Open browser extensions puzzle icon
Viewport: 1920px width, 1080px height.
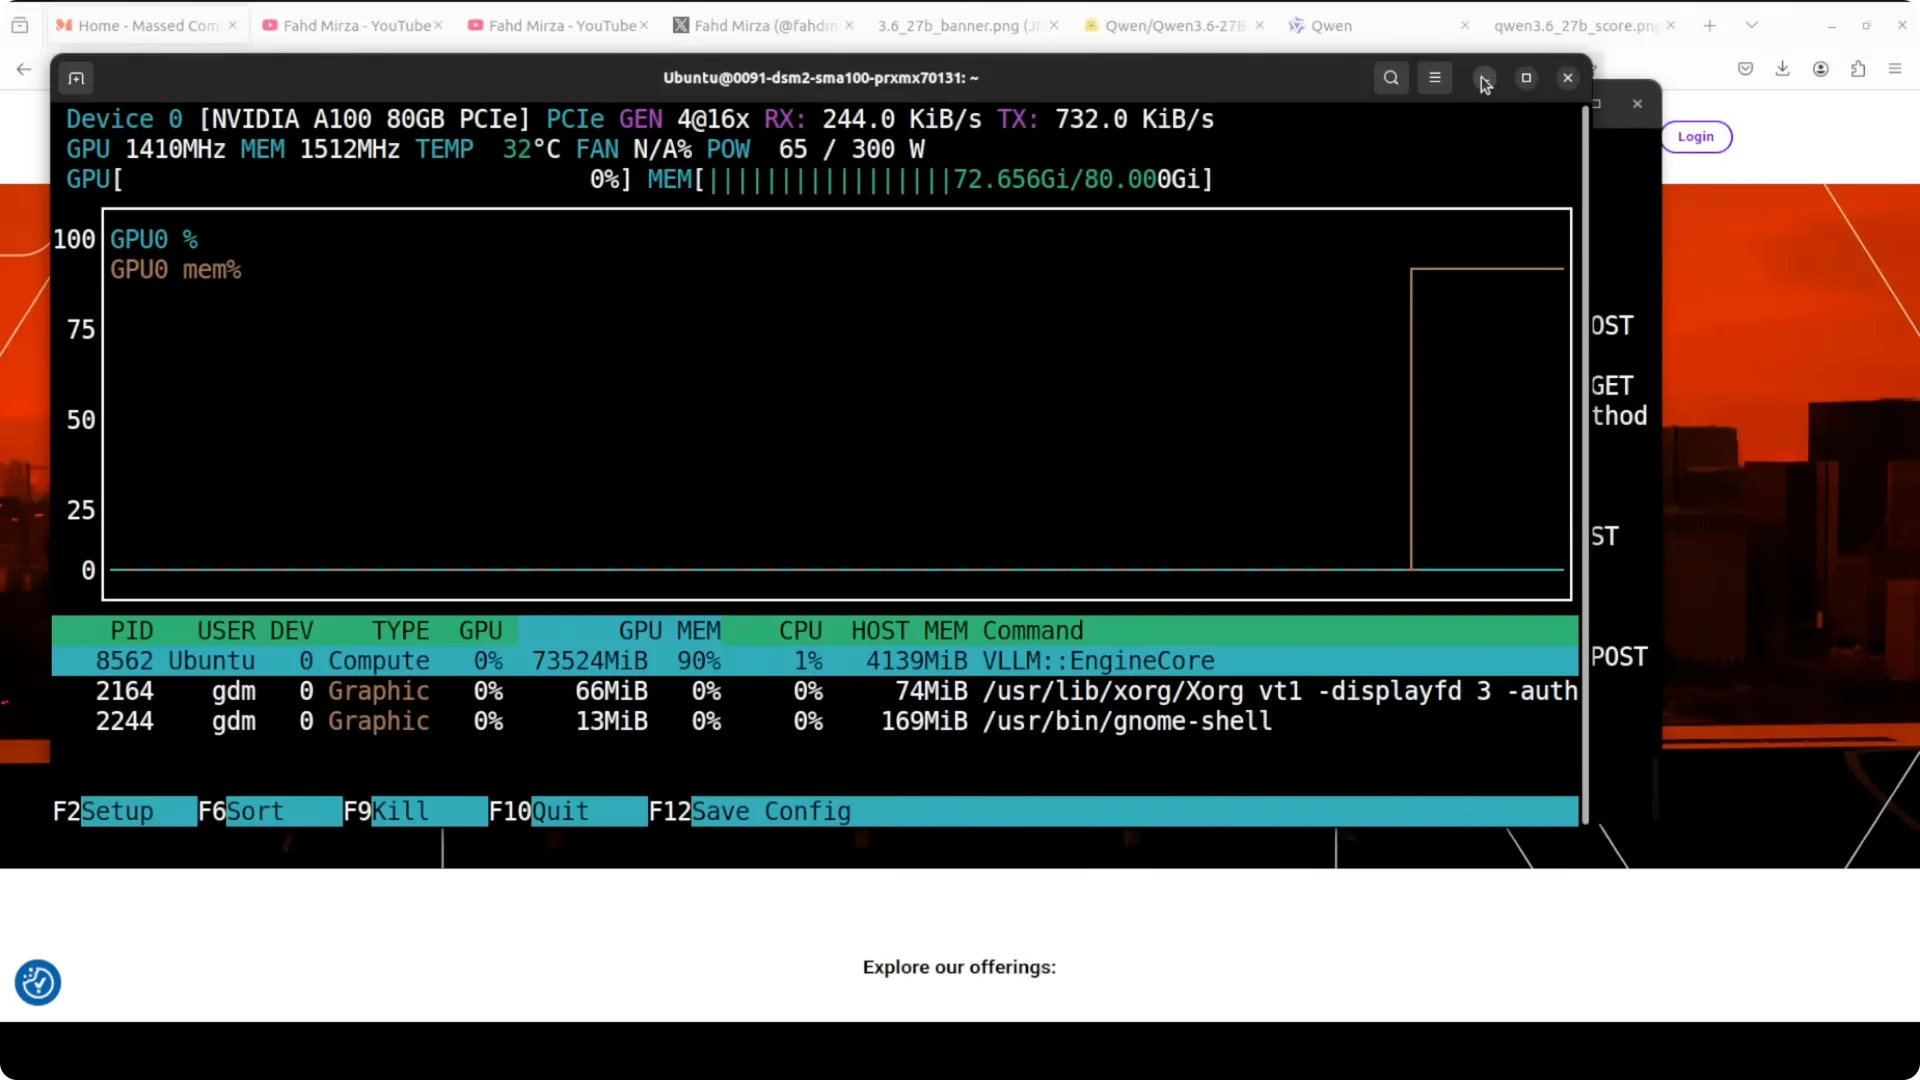point(1858,69)
